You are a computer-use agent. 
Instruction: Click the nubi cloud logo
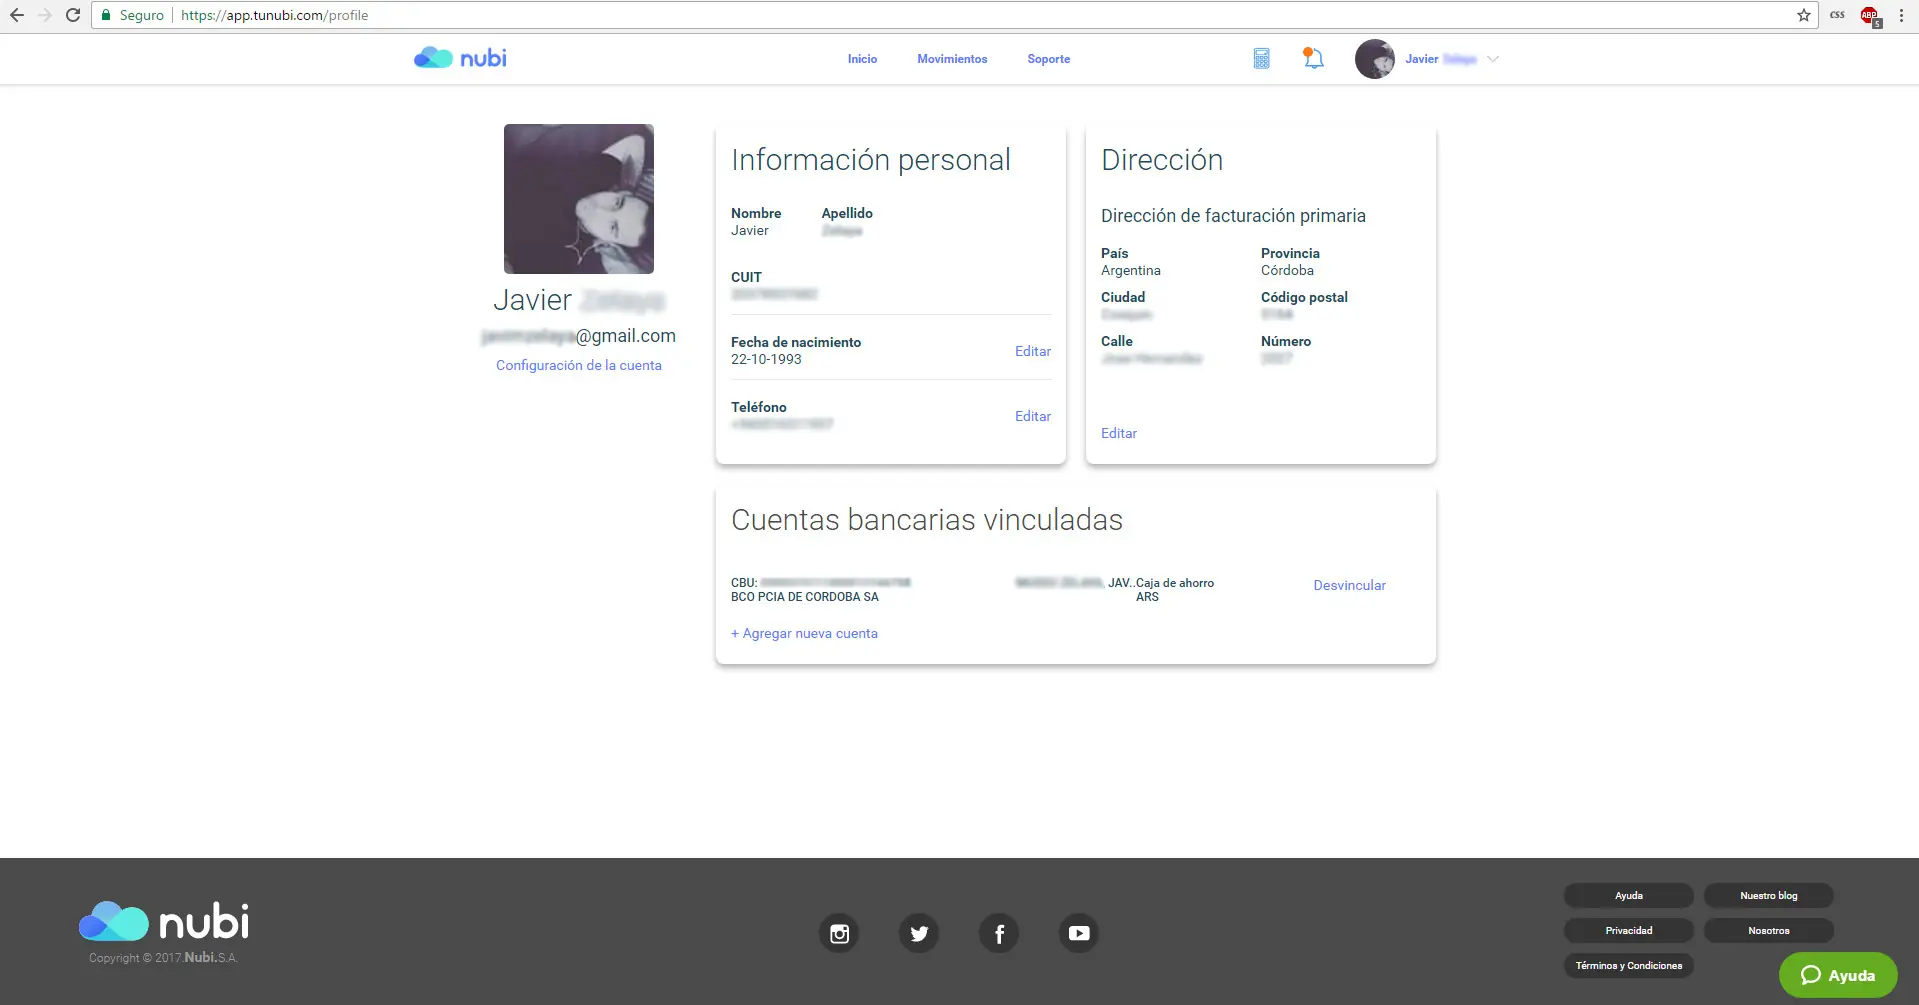tap(433, 57)
